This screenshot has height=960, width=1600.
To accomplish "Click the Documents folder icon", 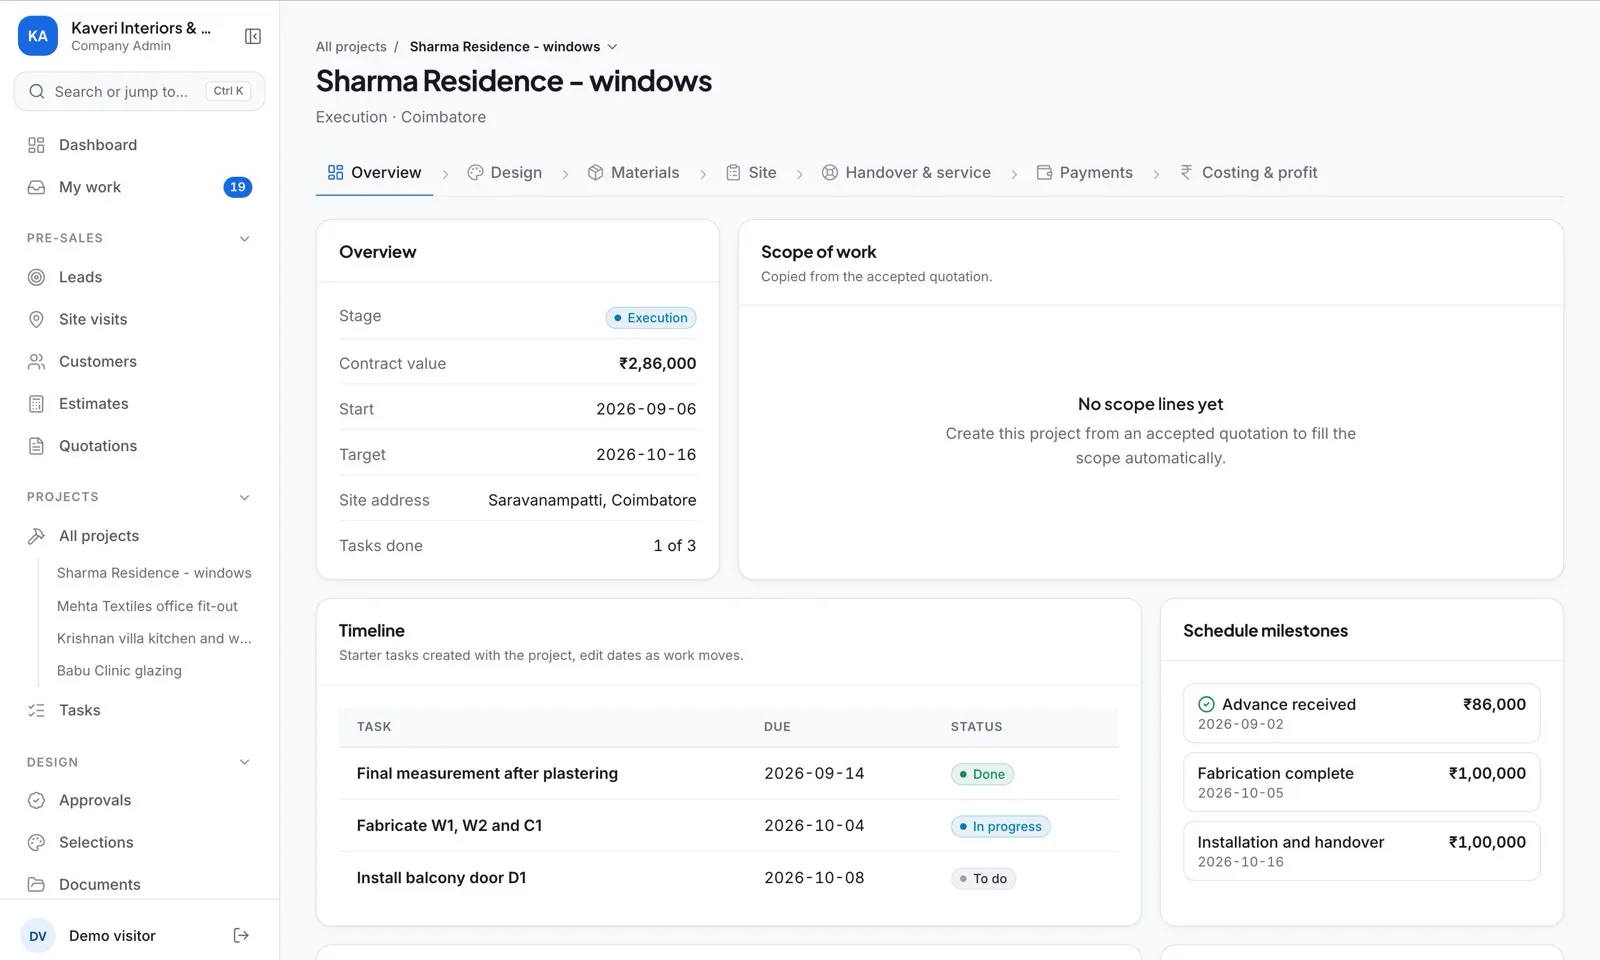I will point(36,884).
